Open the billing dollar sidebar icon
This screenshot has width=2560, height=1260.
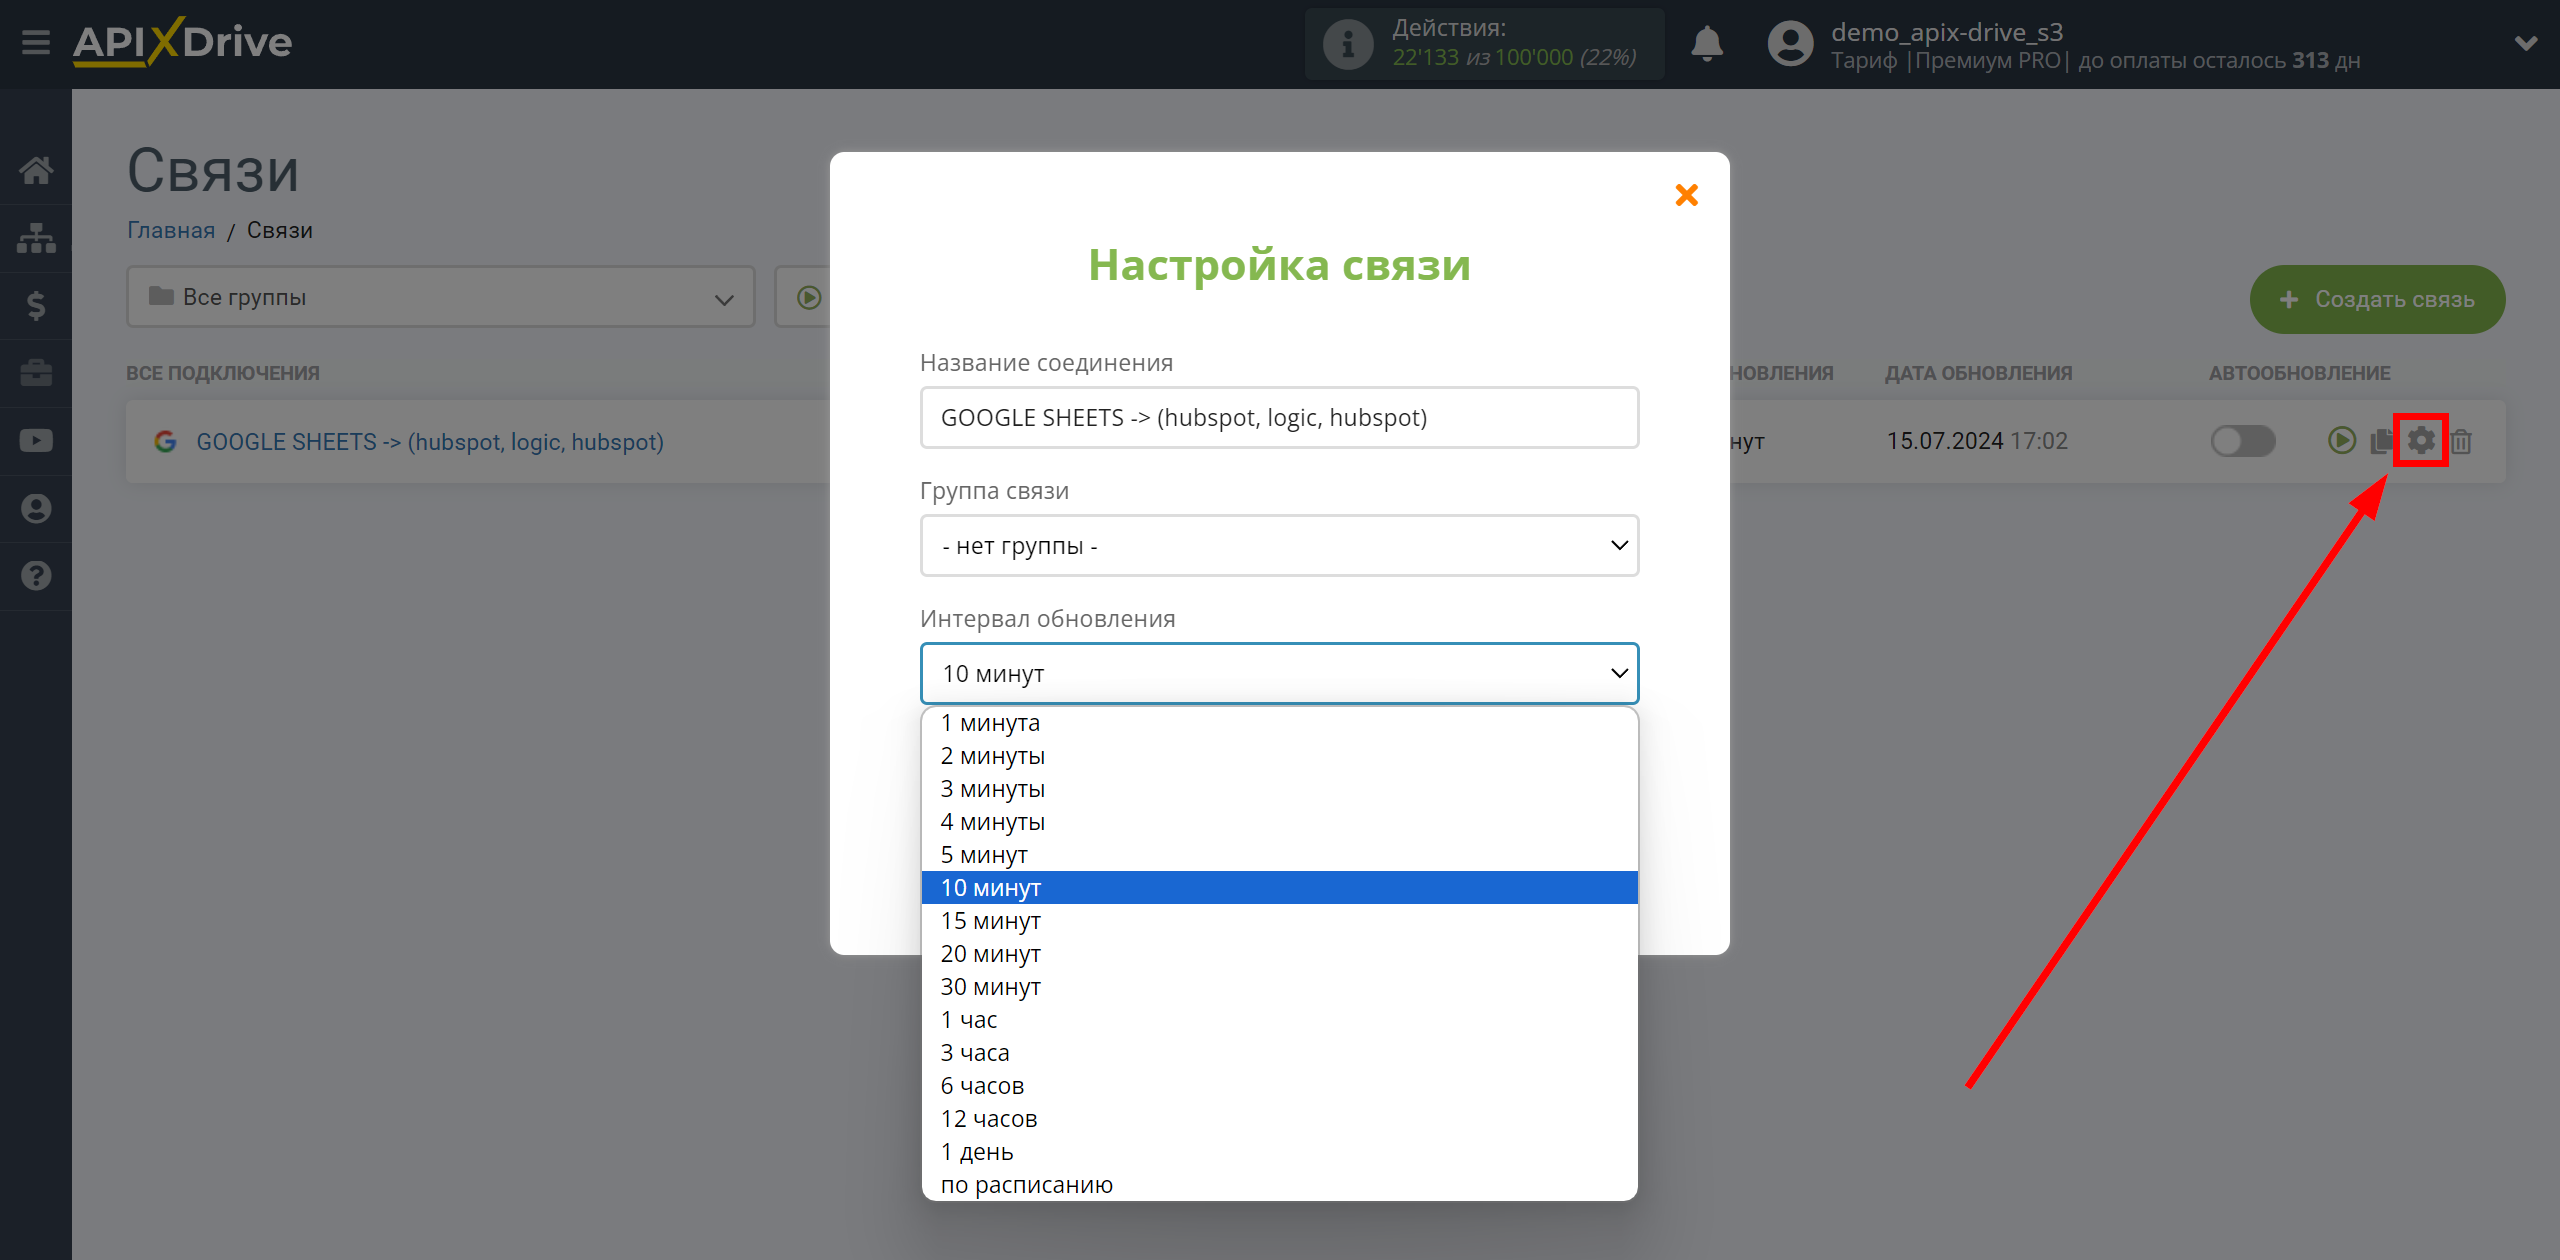tap(36, 305)
